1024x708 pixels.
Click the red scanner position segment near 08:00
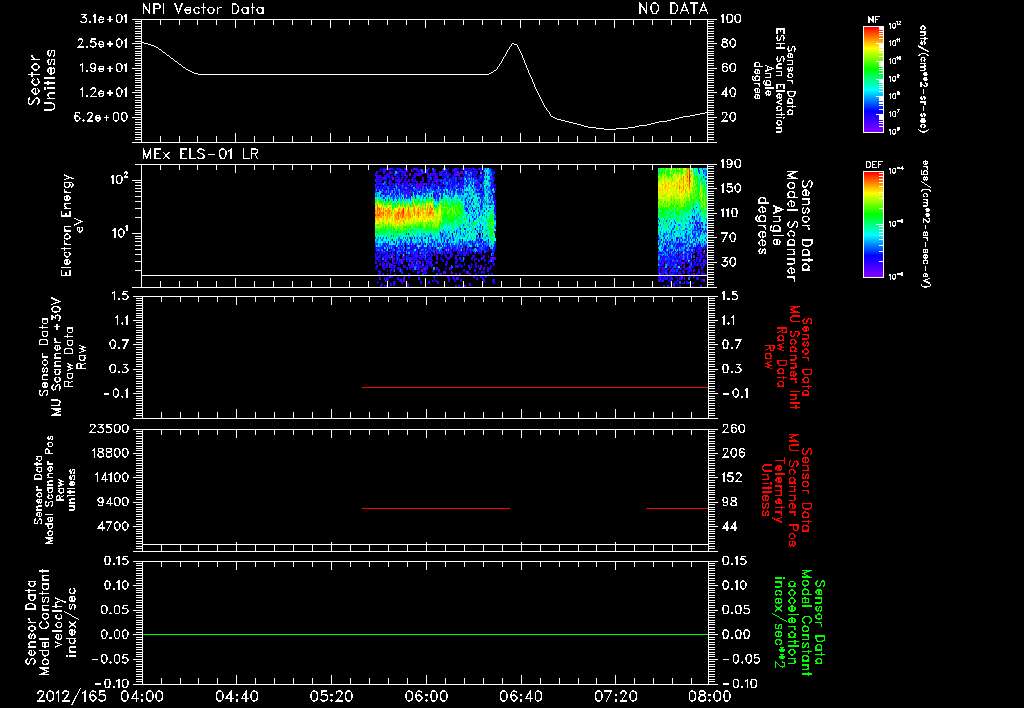pos(677,508)
